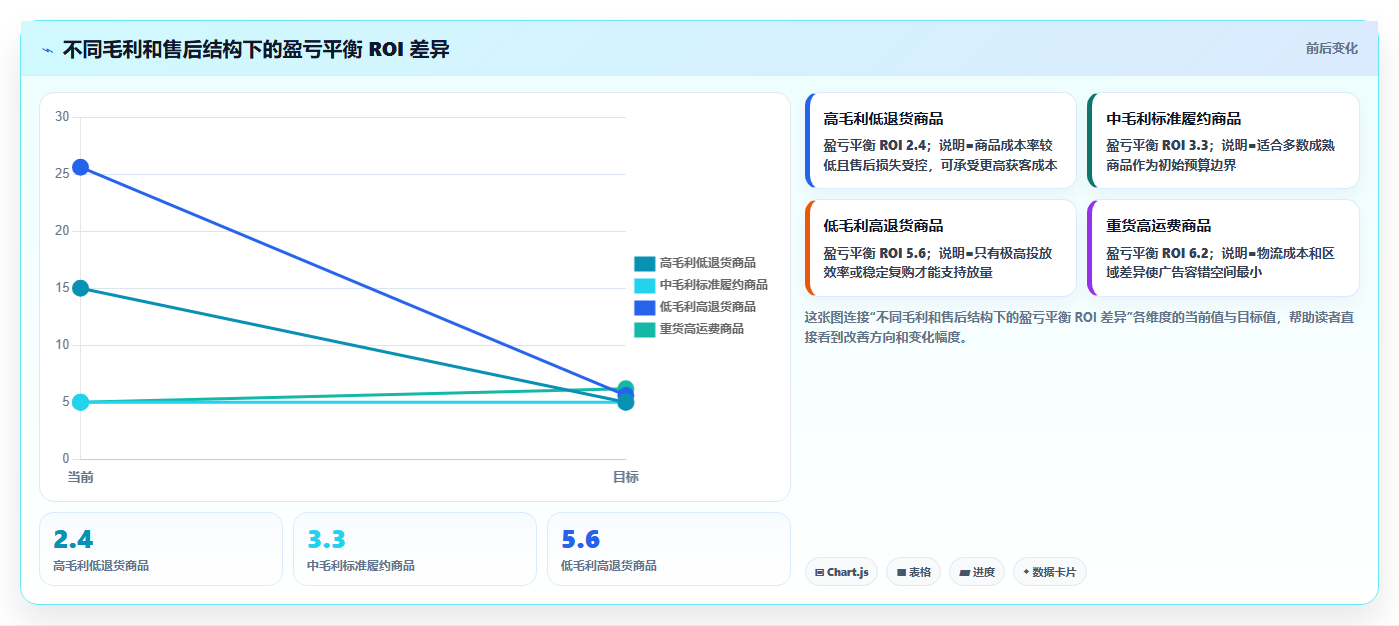Toggle the 高毛利低退货商品 legend swatch

coord(644,263)
